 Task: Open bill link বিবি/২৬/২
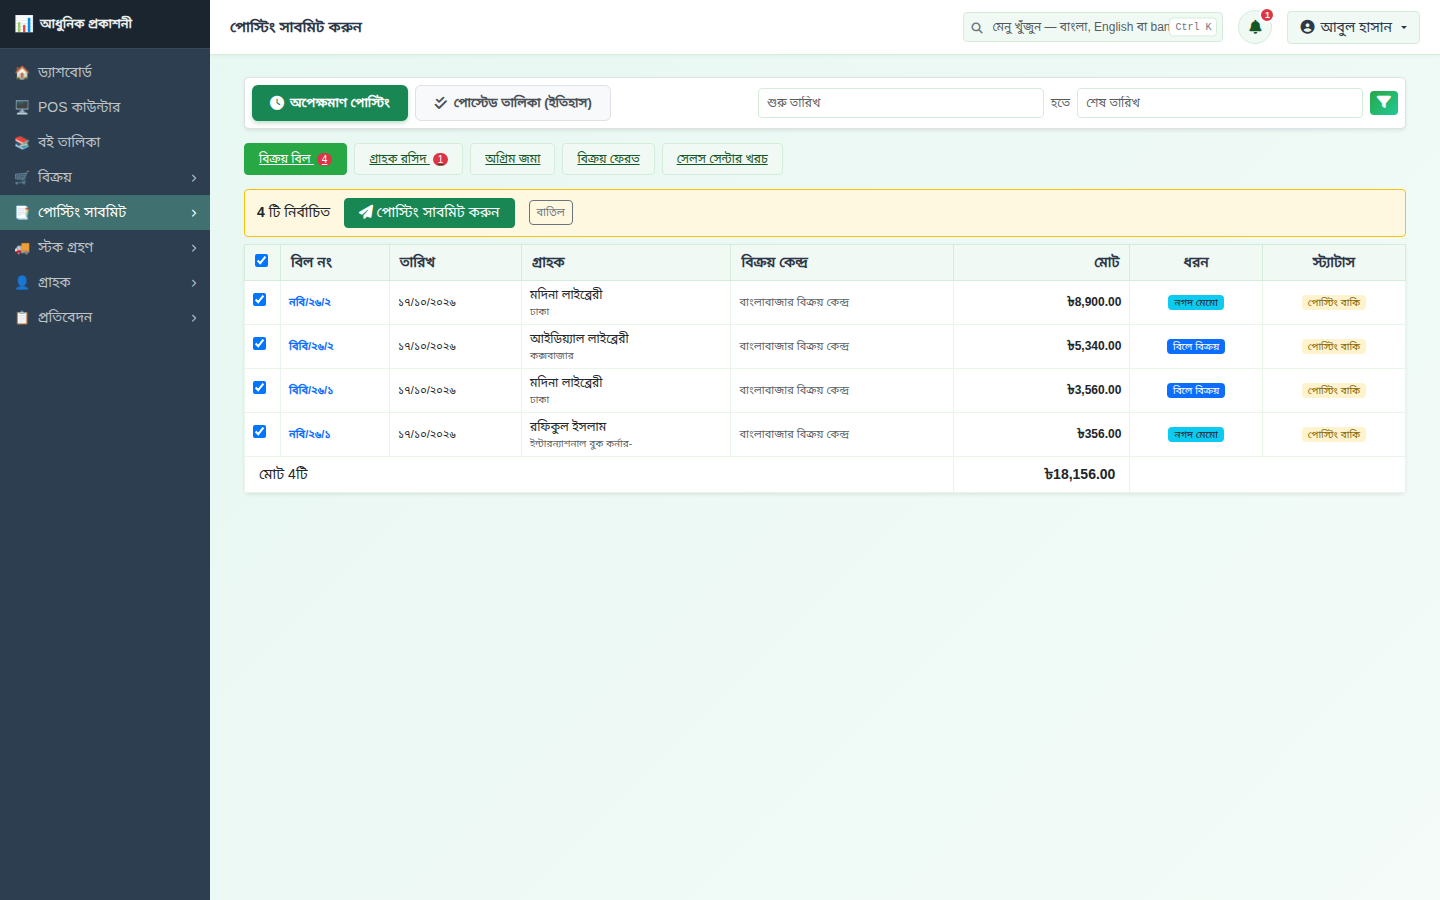(311, 346)
